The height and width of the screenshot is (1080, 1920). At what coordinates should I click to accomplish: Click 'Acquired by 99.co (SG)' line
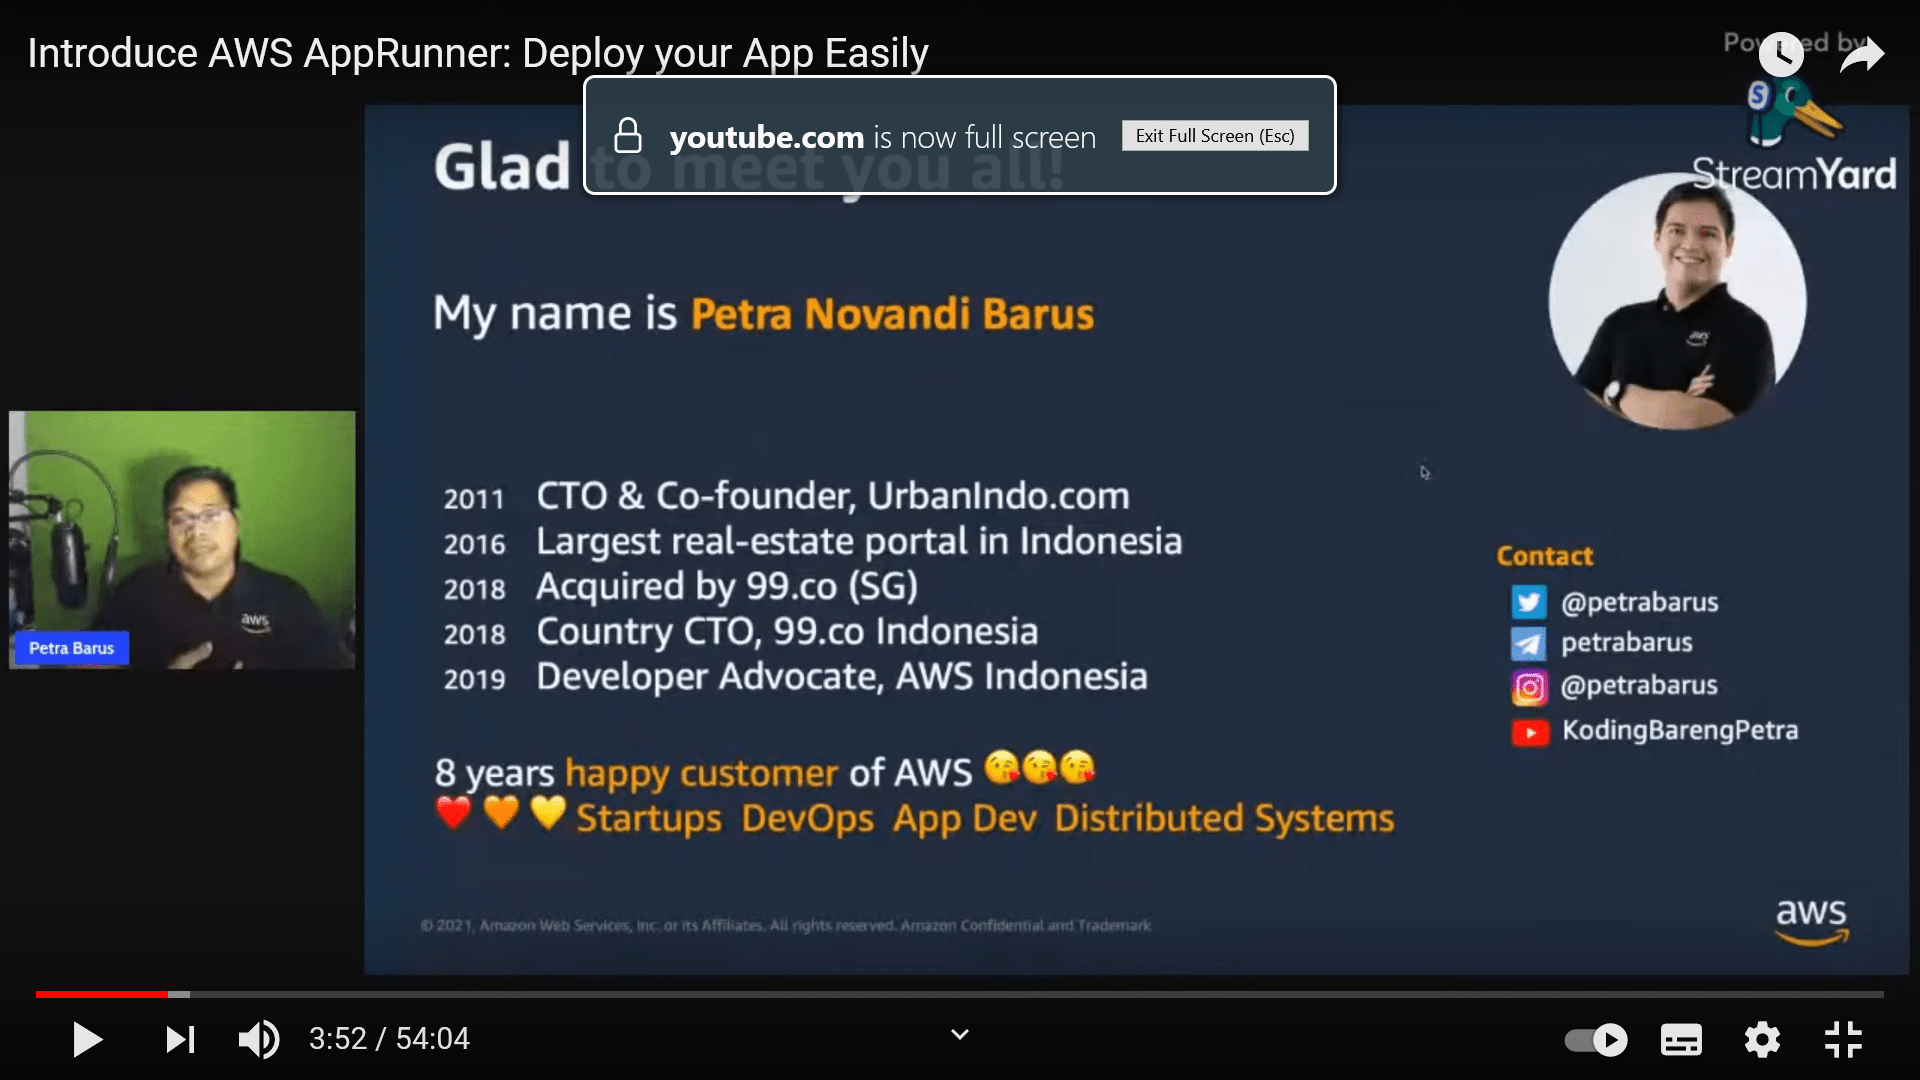727,587
